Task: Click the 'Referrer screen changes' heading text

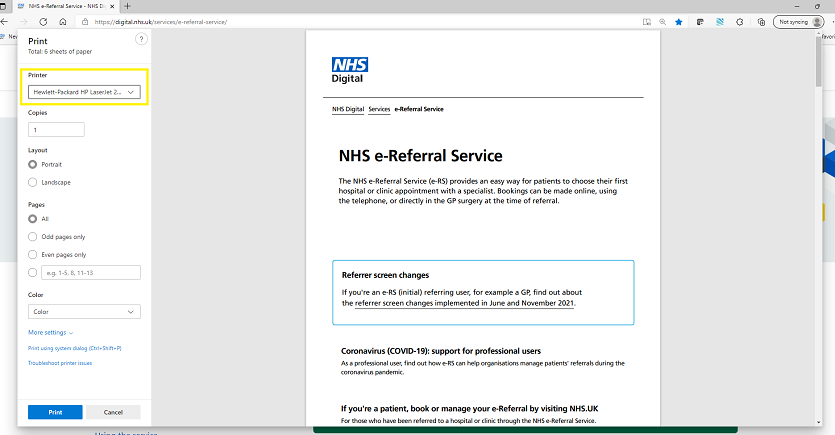Action: [386, 275]
